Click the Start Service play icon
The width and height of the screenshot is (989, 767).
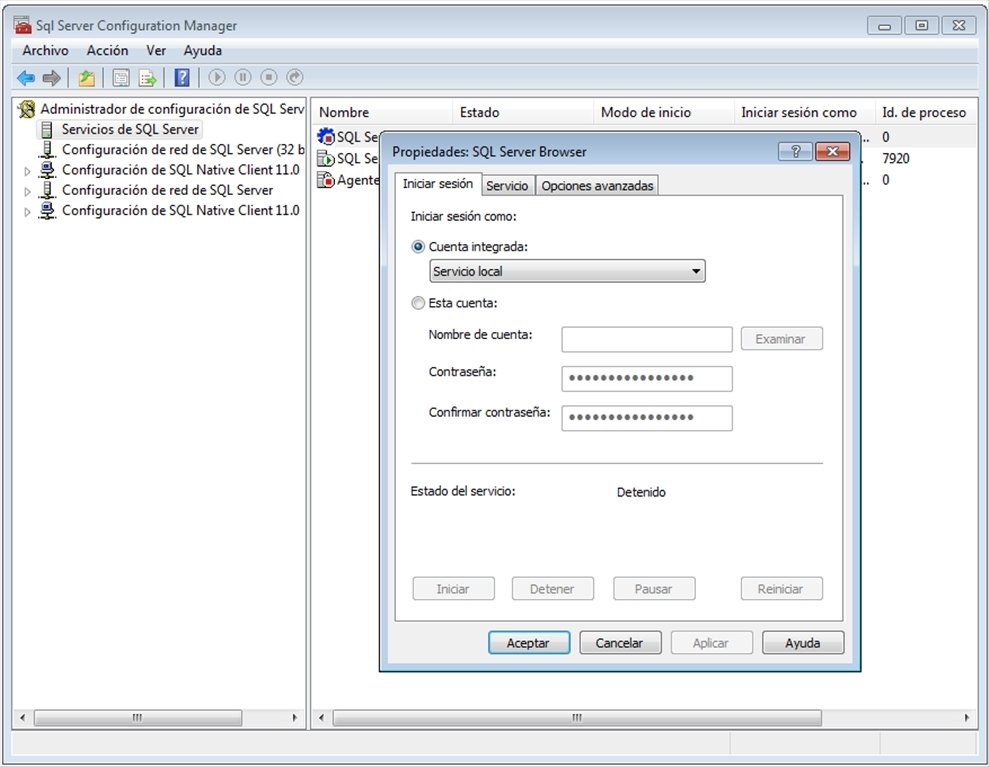point(216,77)
